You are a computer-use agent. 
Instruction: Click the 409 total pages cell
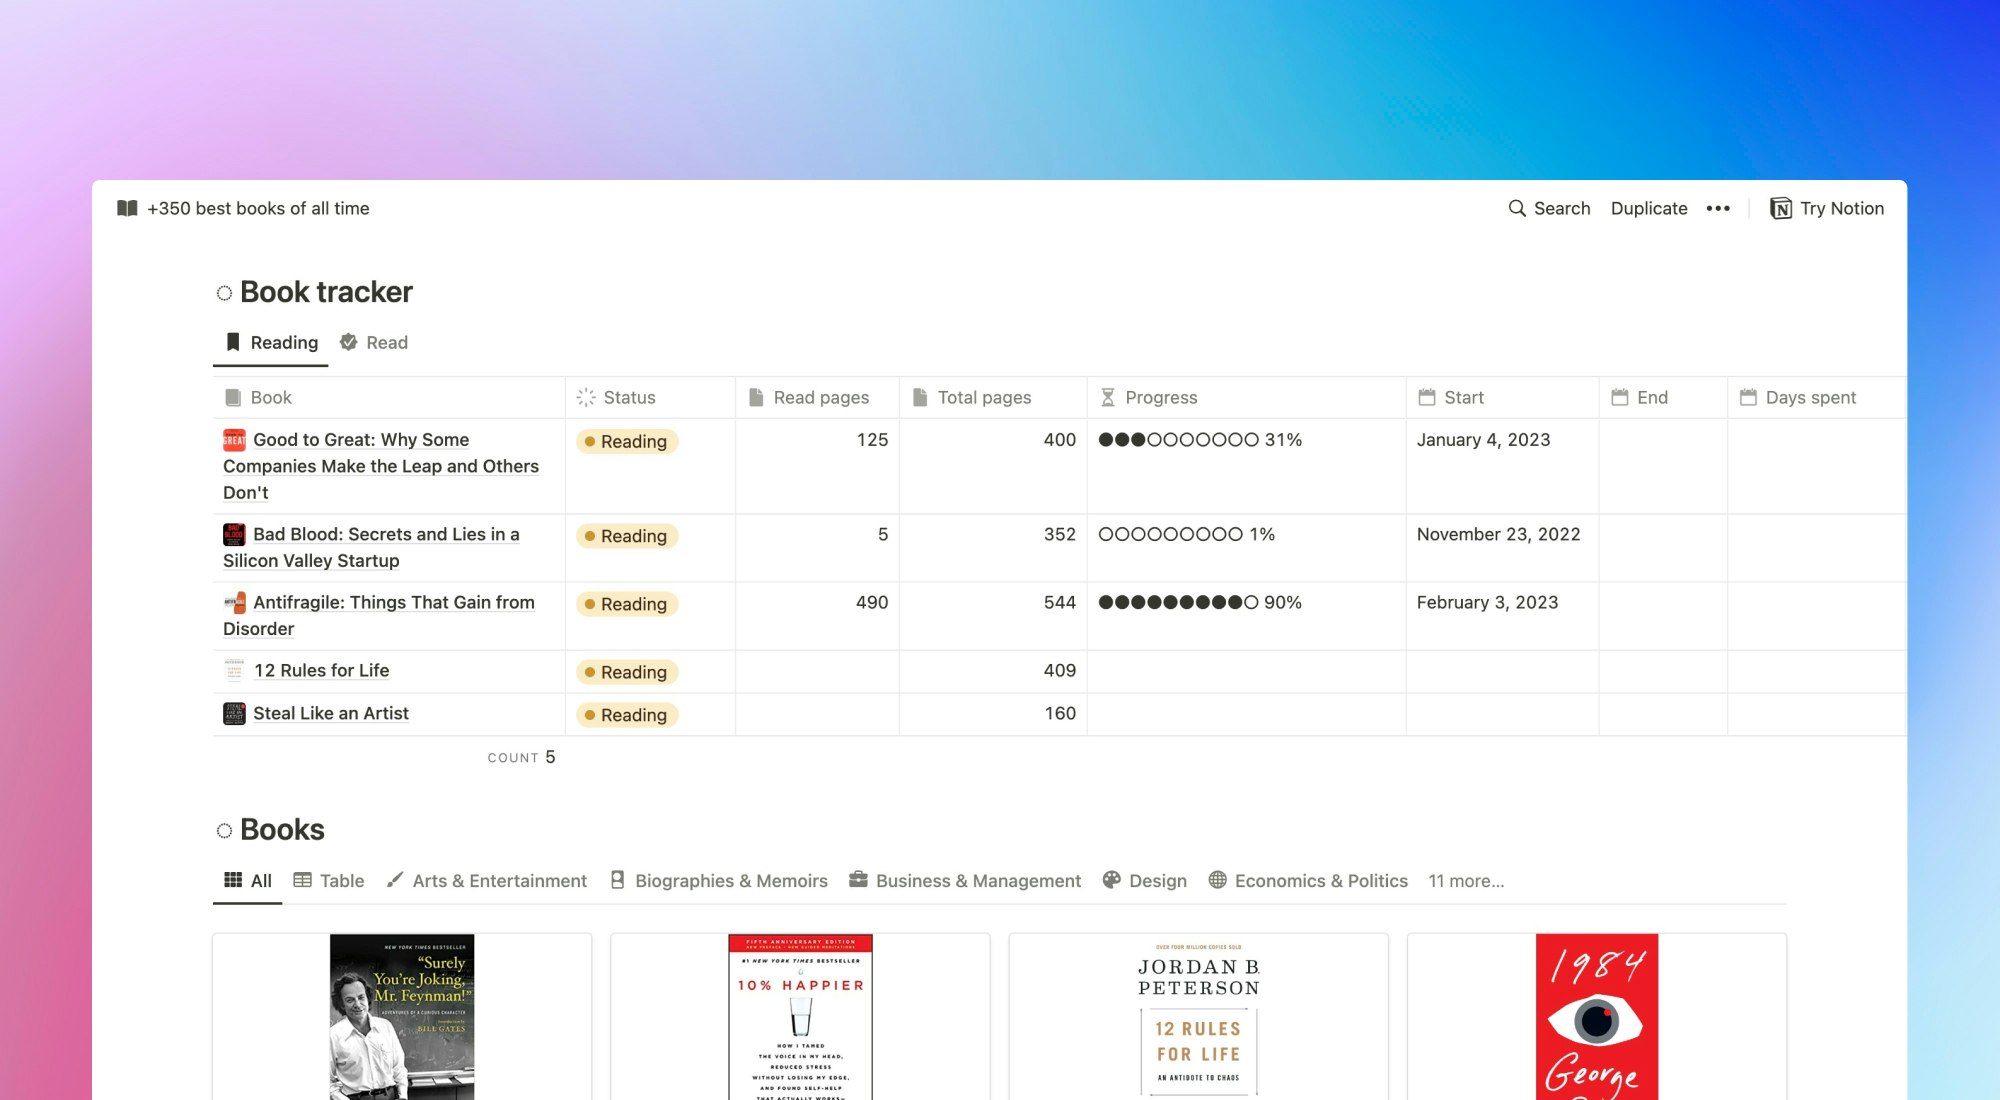point(993,671)
